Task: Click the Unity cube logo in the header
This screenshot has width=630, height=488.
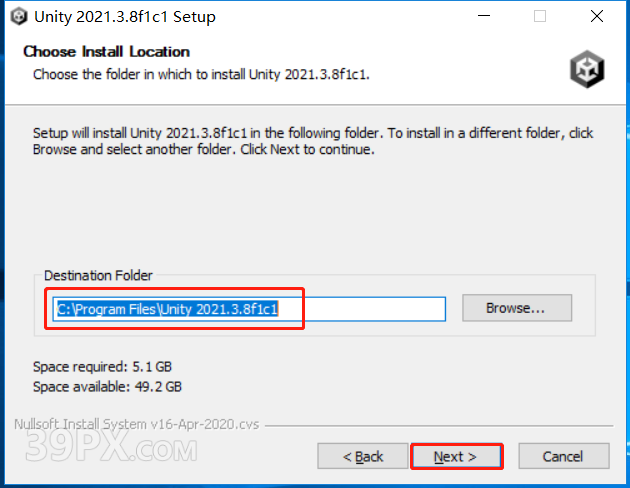Action: pos(587,69)
